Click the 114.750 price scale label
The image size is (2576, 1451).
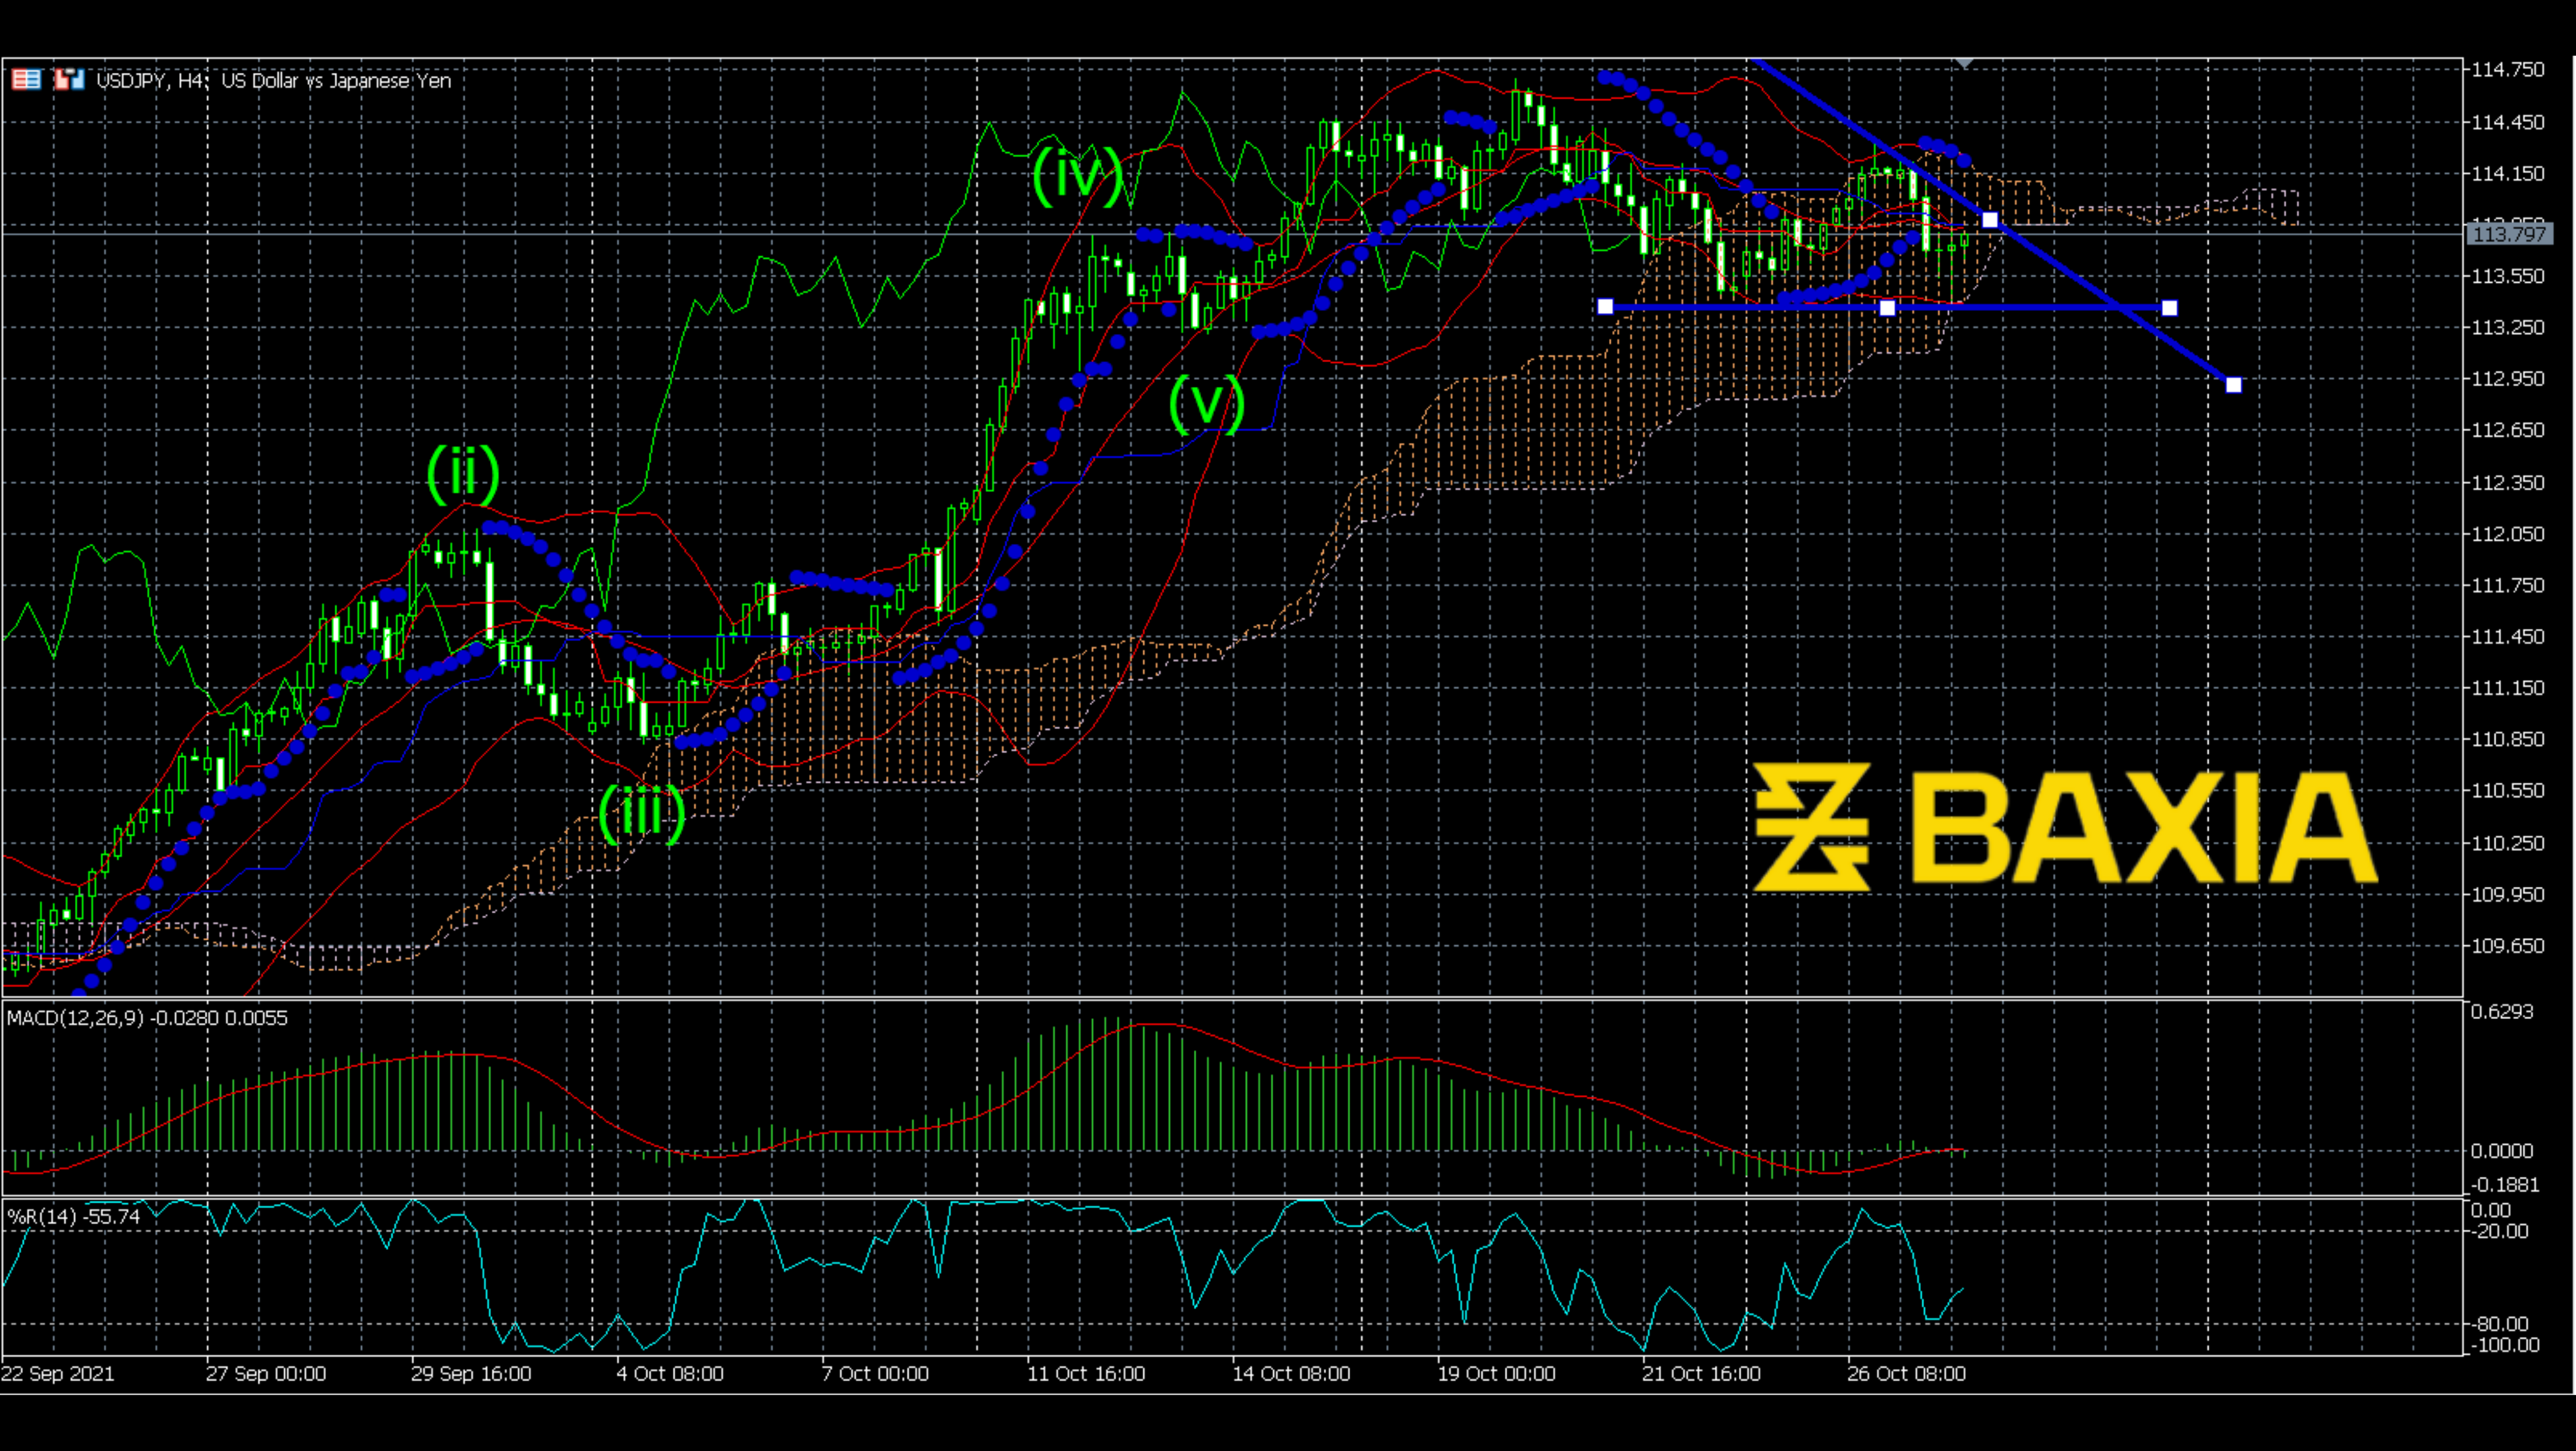point(2507,69)
